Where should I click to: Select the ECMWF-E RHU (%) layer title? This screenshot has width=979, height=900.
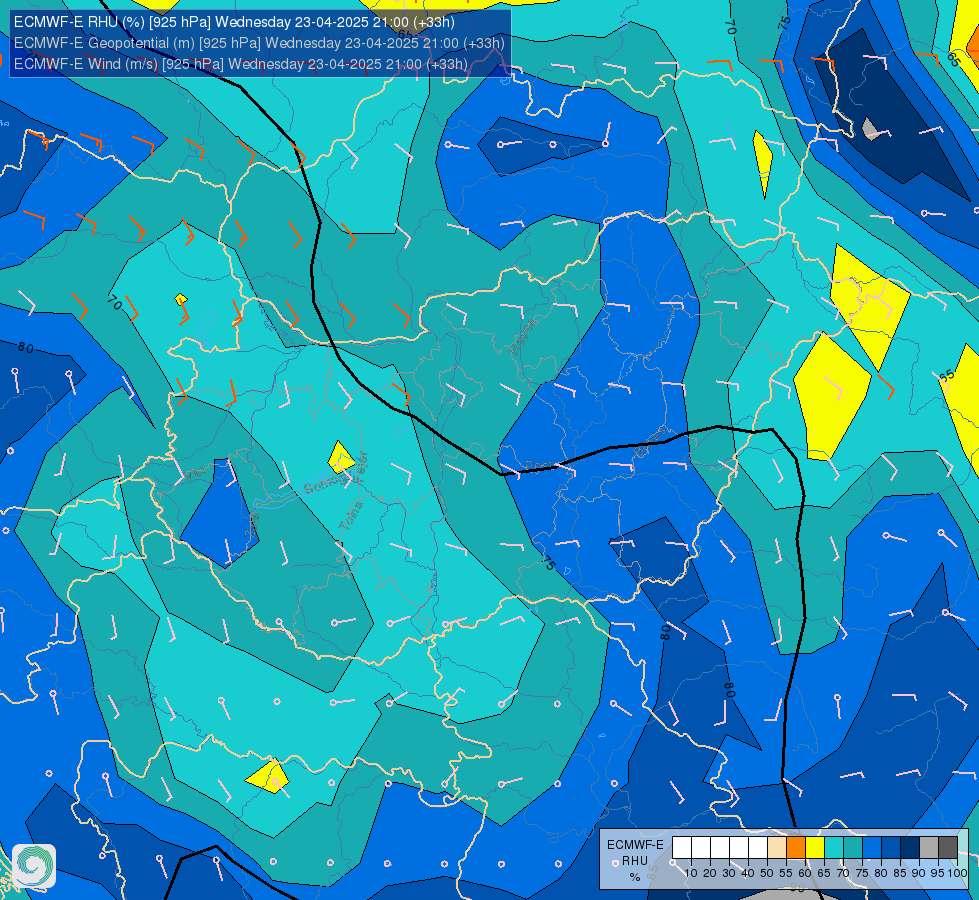pos(234,22)
